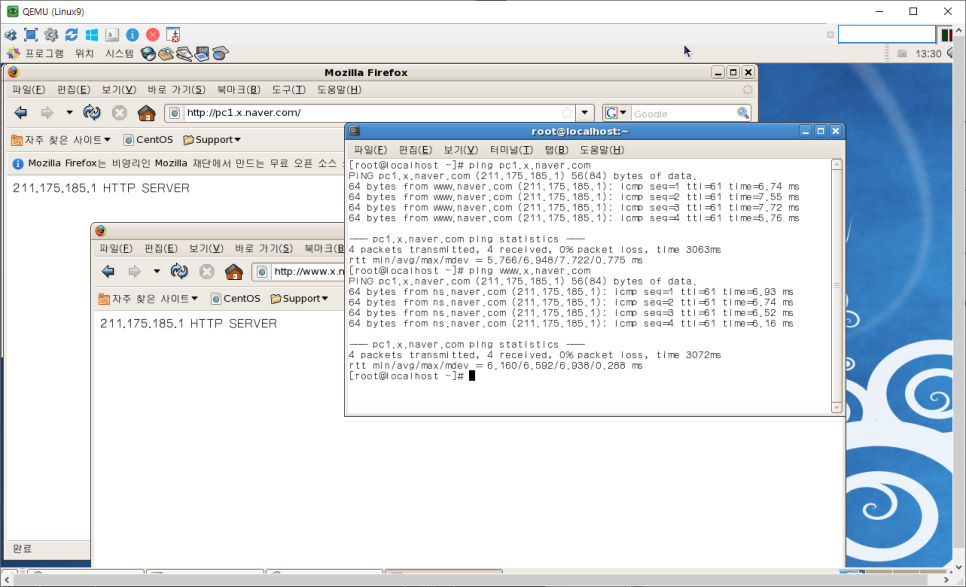The width and height of the screenshot is (966, 587).
Task: Go back in second Firefox window
Action: click(108, 272)
